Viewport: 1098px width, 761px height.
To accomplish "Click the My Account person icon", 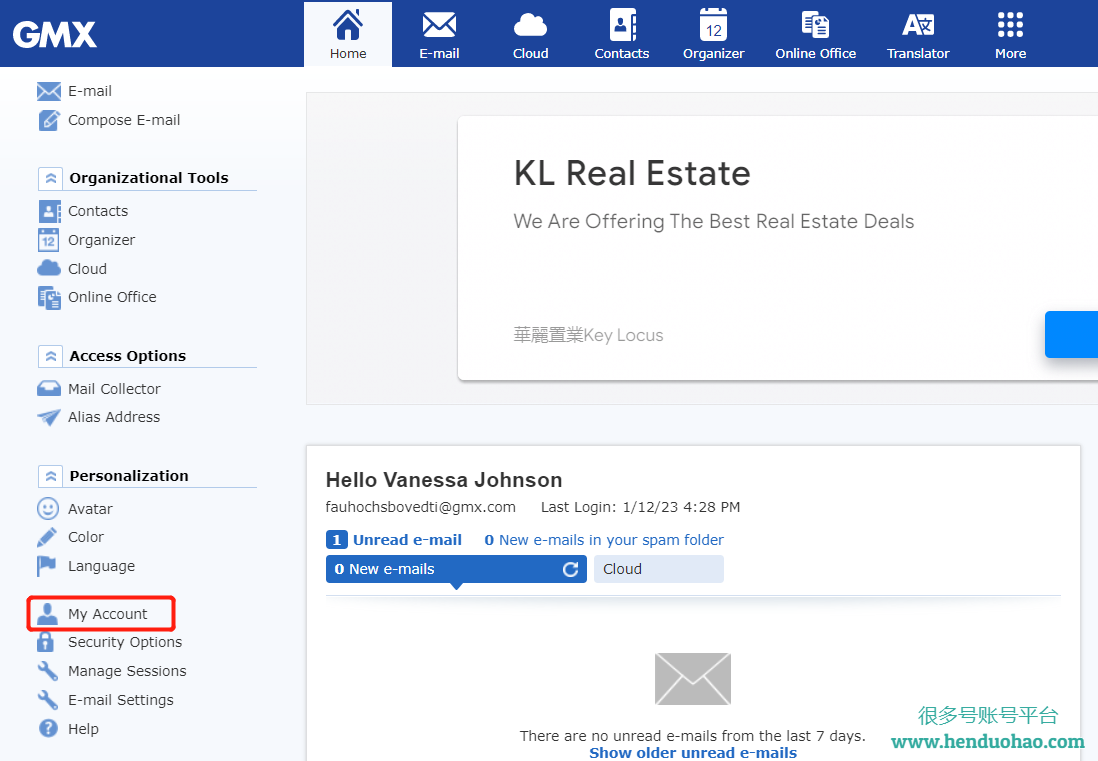I will point(47,614).
